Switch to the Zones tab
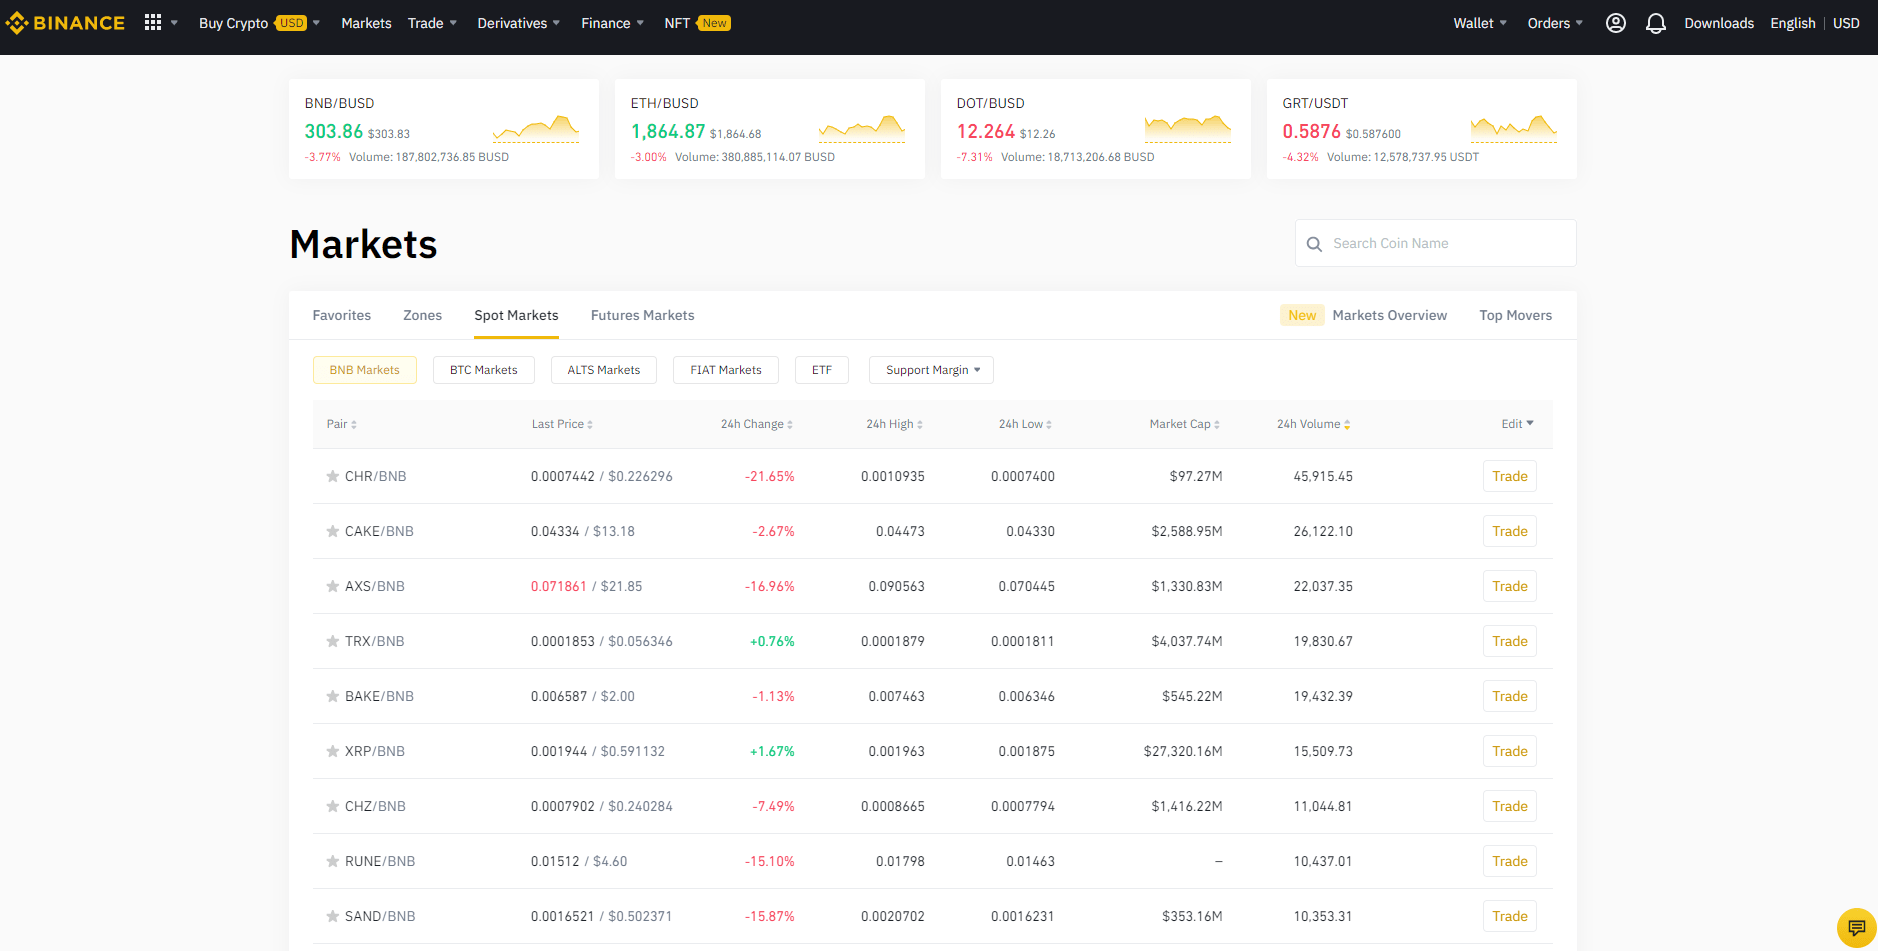This screenshot has width=1878, height=951. (x=422, y=315)
